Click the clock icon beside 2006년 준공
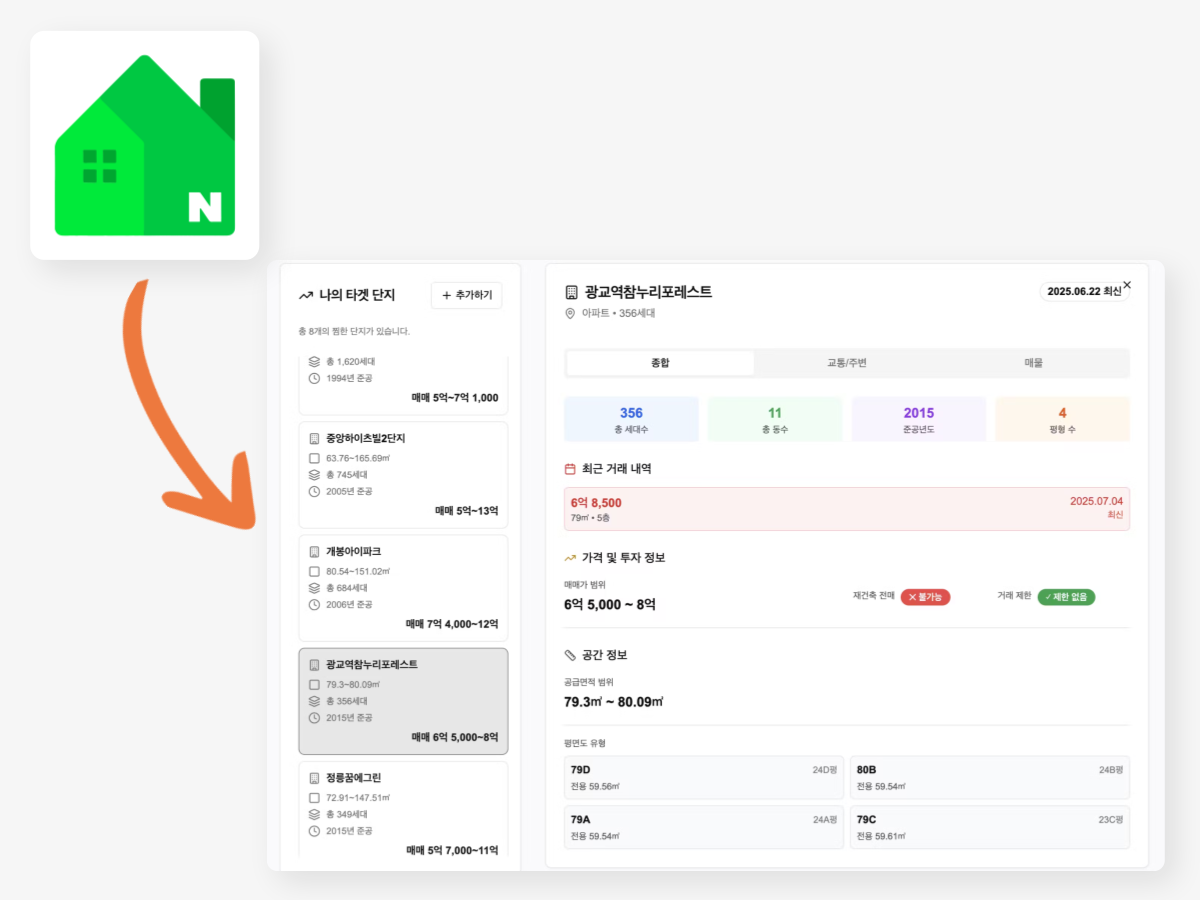This screenshot has height=900, width=1200. [314, 605]
